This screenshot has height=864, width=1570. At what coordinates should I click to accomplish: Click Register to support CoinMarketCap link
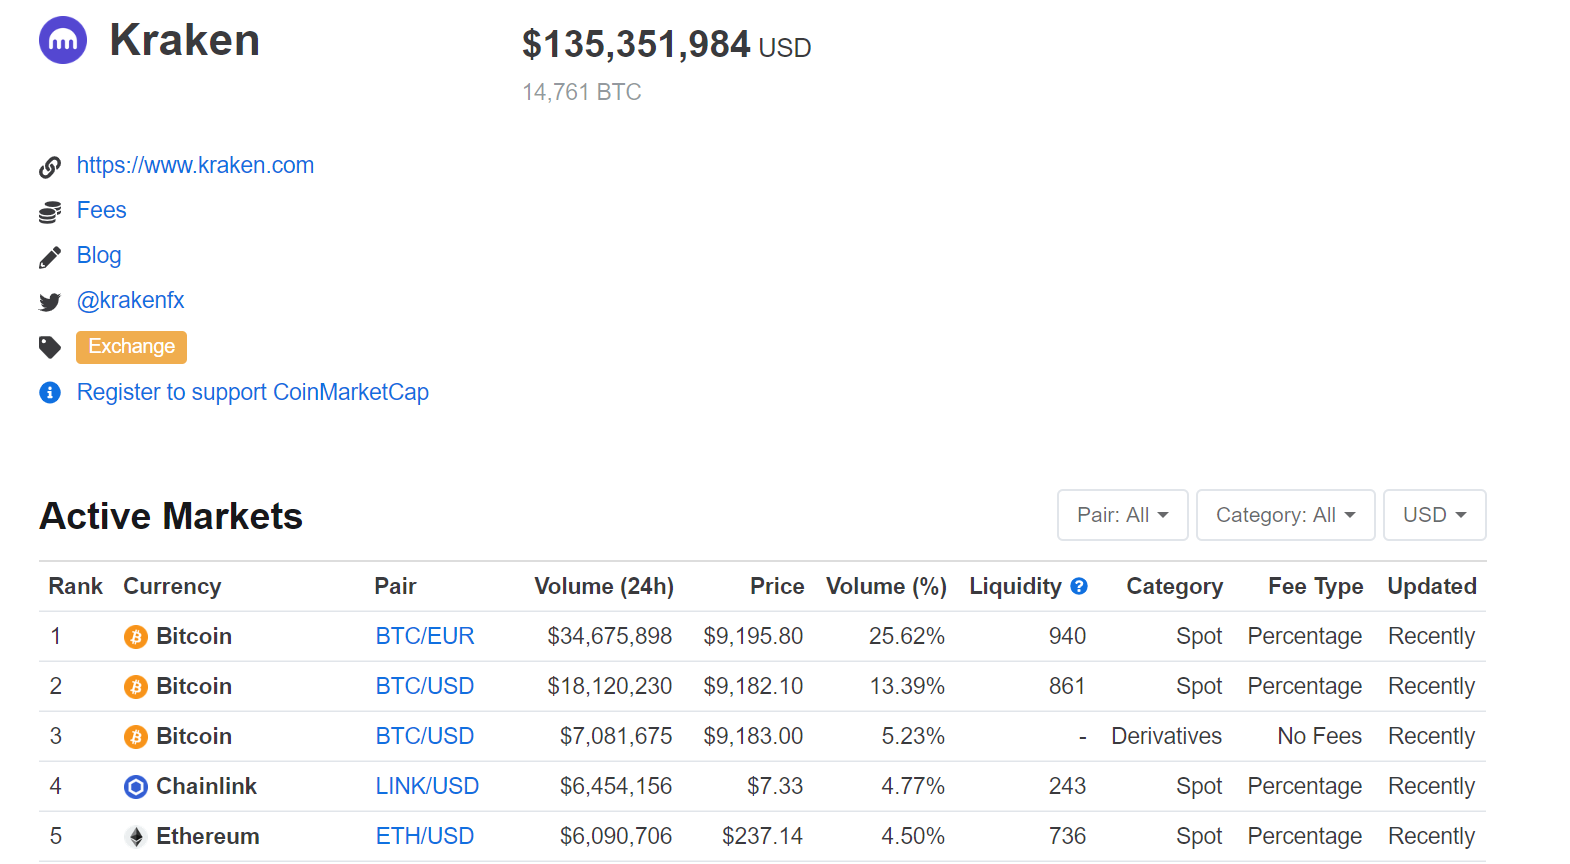(253, 392)
